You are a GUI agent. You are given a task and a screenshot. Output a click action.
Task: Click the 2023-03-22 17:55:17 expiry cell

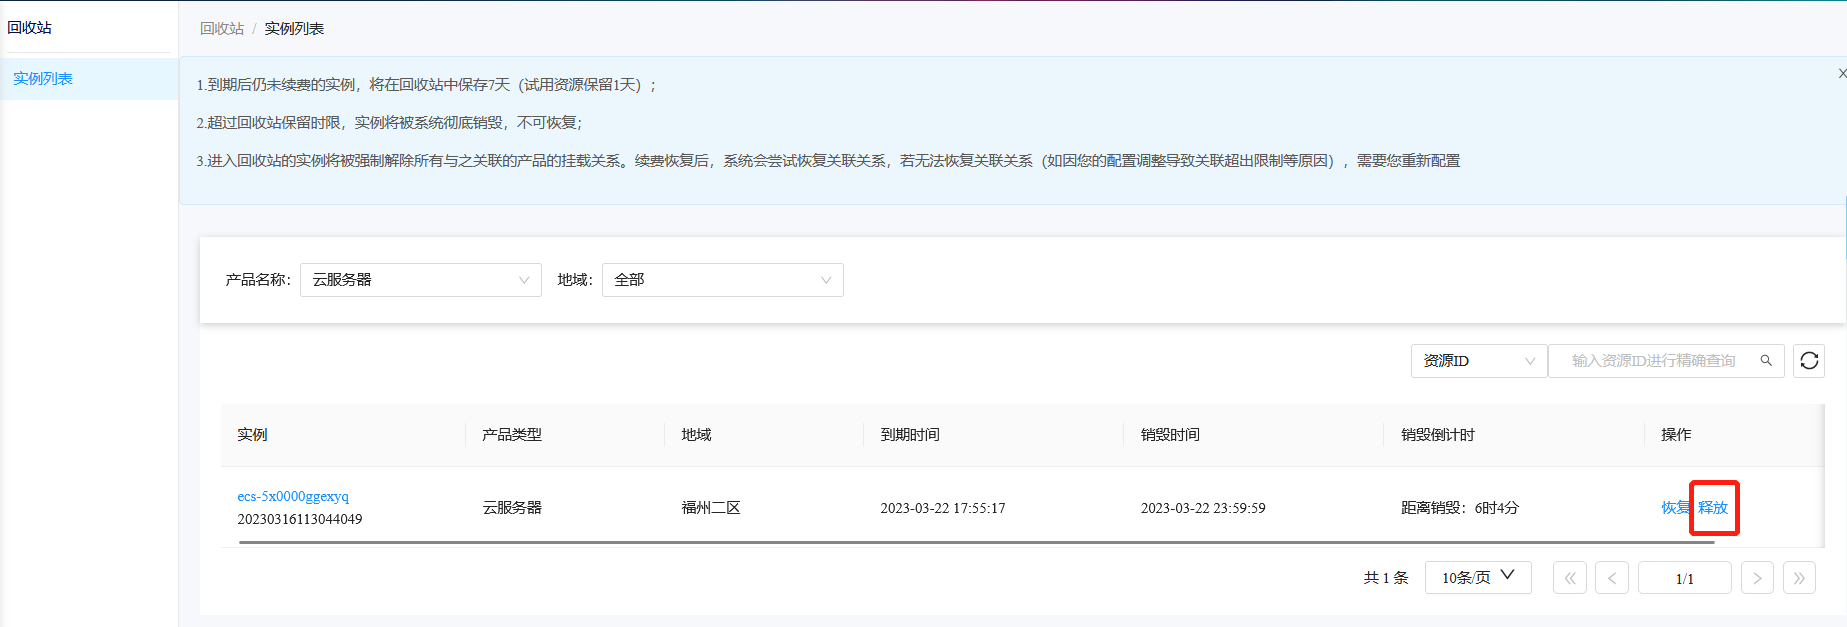tap(943, 508)
